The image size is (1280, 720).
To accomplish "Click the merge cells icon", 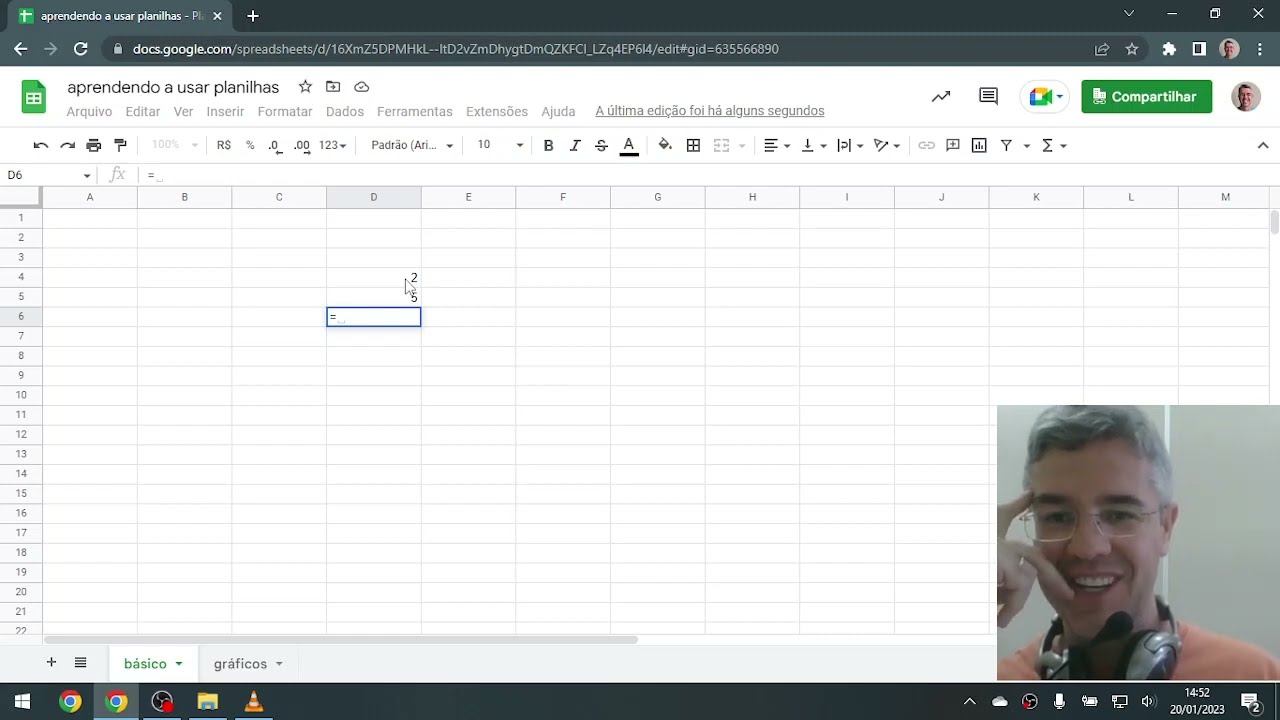I will pos(721,145).
